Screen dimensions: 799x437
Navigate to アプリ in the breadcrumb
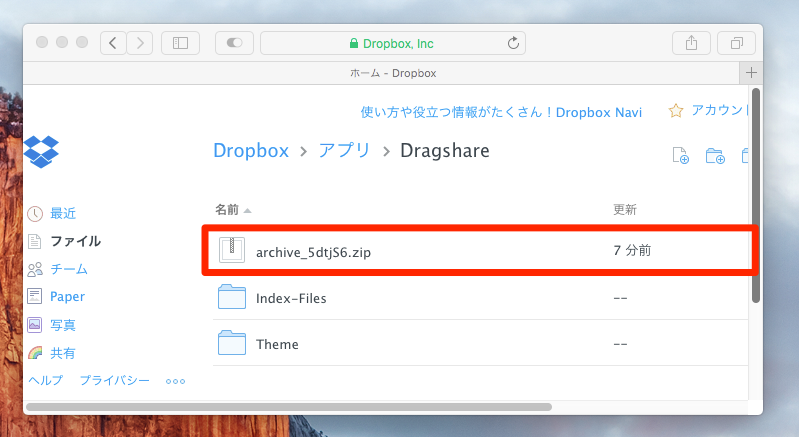344,151
